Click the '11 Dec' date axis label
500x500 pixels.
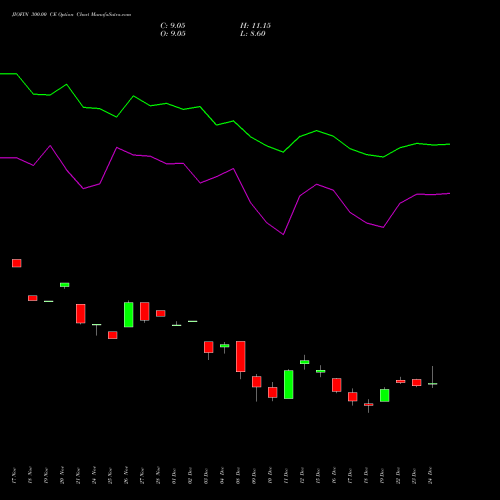(286, 476)
